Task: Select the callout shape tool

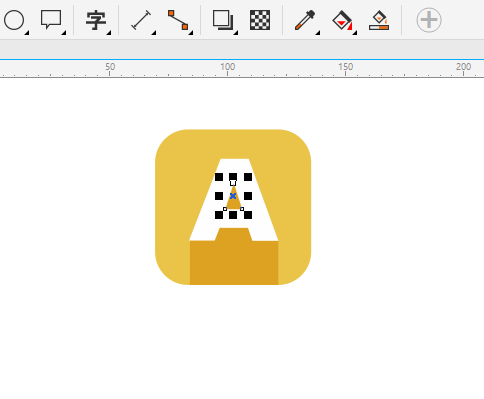Action: point(51,20)
